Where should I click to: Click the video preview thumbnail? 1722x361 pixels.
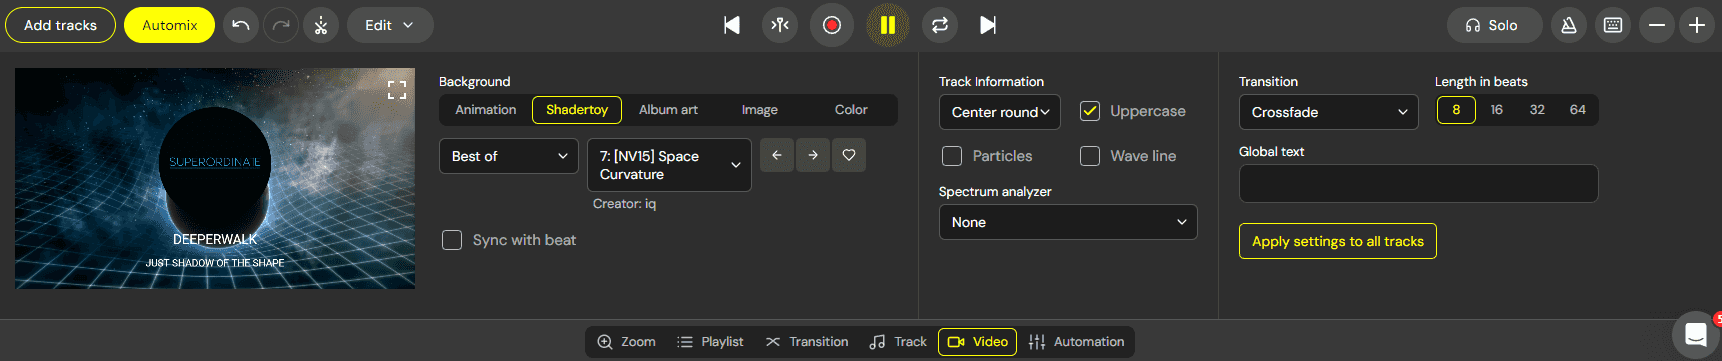click(215, 178)
